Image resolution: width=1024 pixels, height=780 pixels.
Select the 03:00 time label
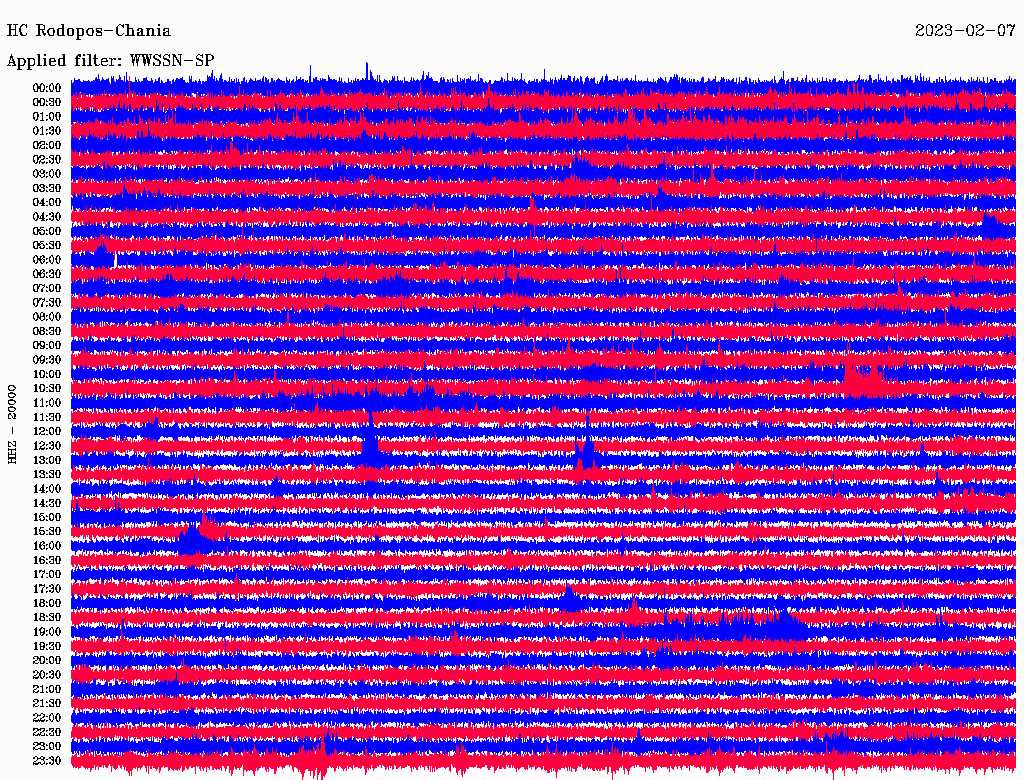[47, 174]
